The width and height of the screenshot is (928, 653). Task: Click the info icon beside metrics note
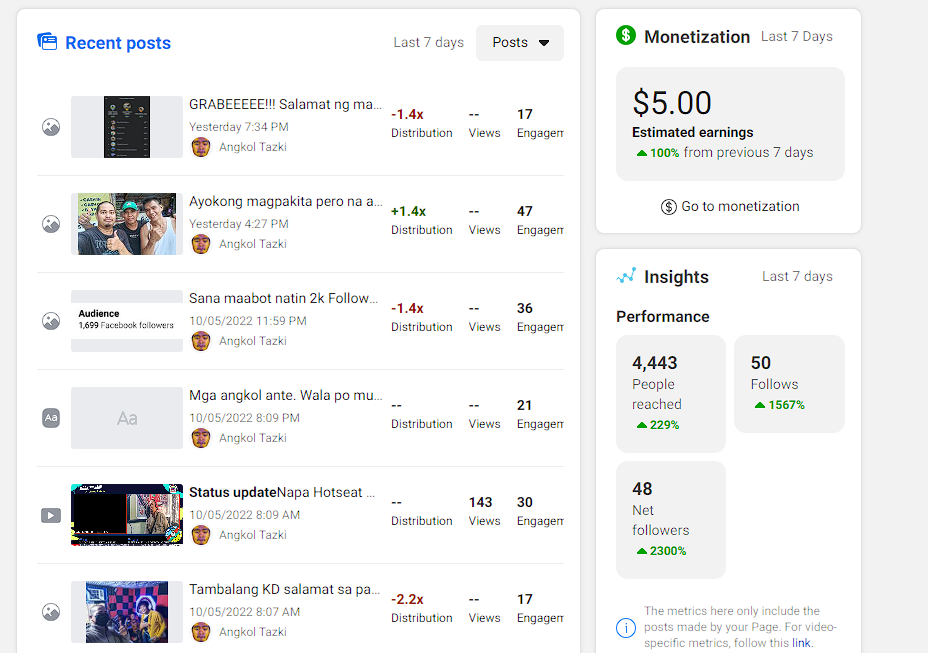pos(626,628)
